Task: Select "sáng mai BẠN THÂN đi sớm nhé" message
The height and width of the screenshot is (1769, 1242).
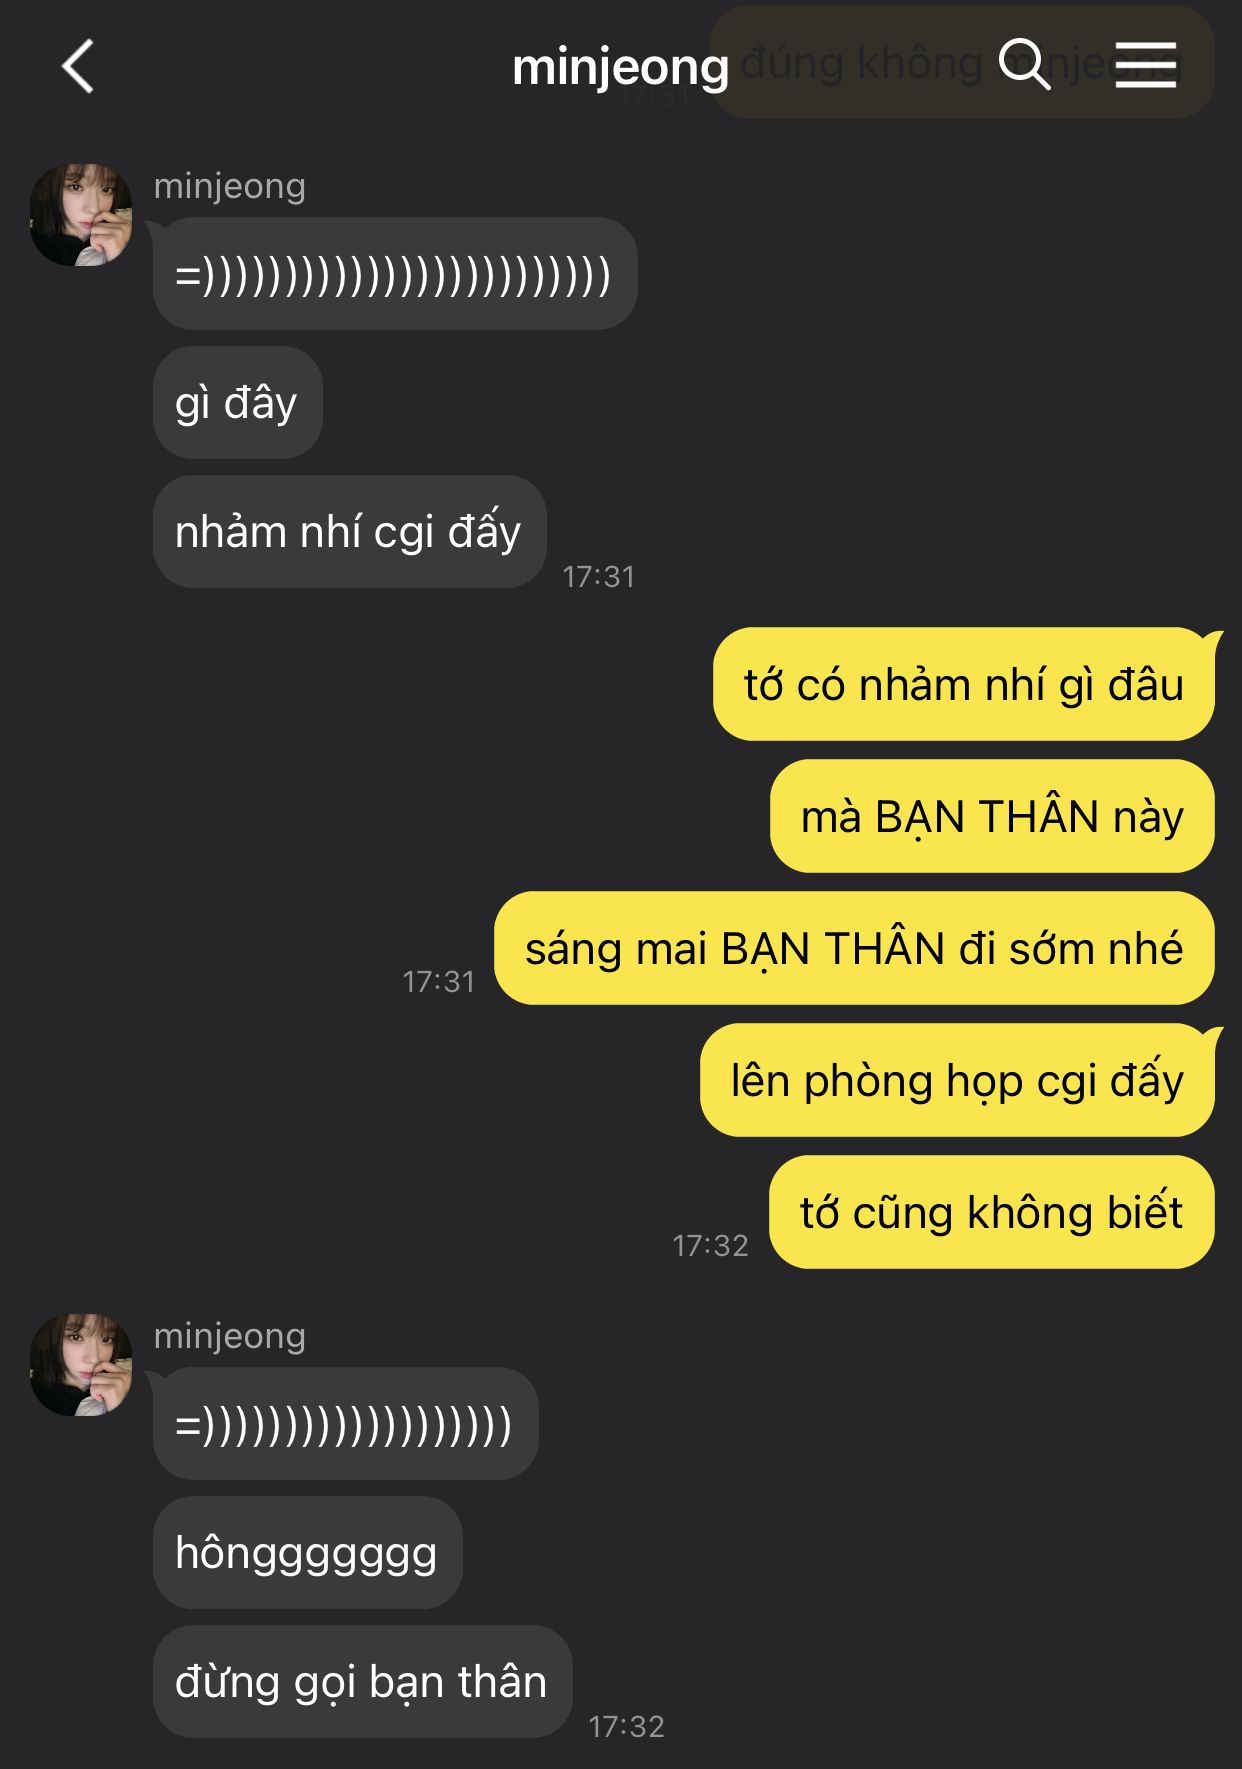Action: [854, 949]
